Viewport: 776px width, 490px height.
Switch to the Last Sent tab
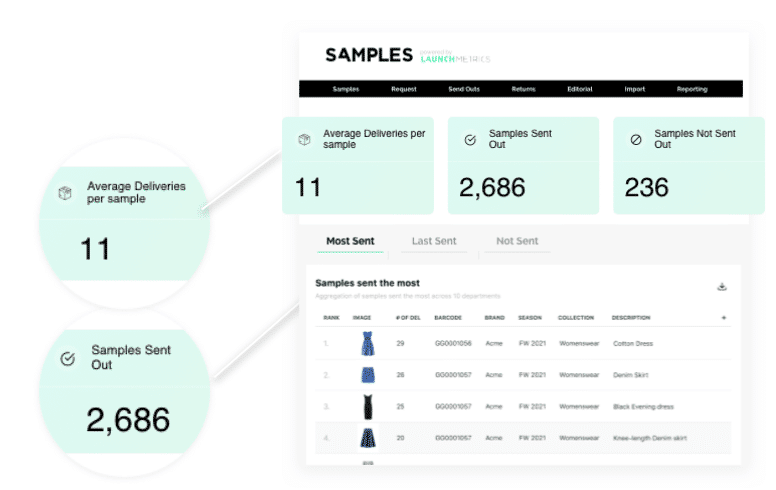coord(436,241)
